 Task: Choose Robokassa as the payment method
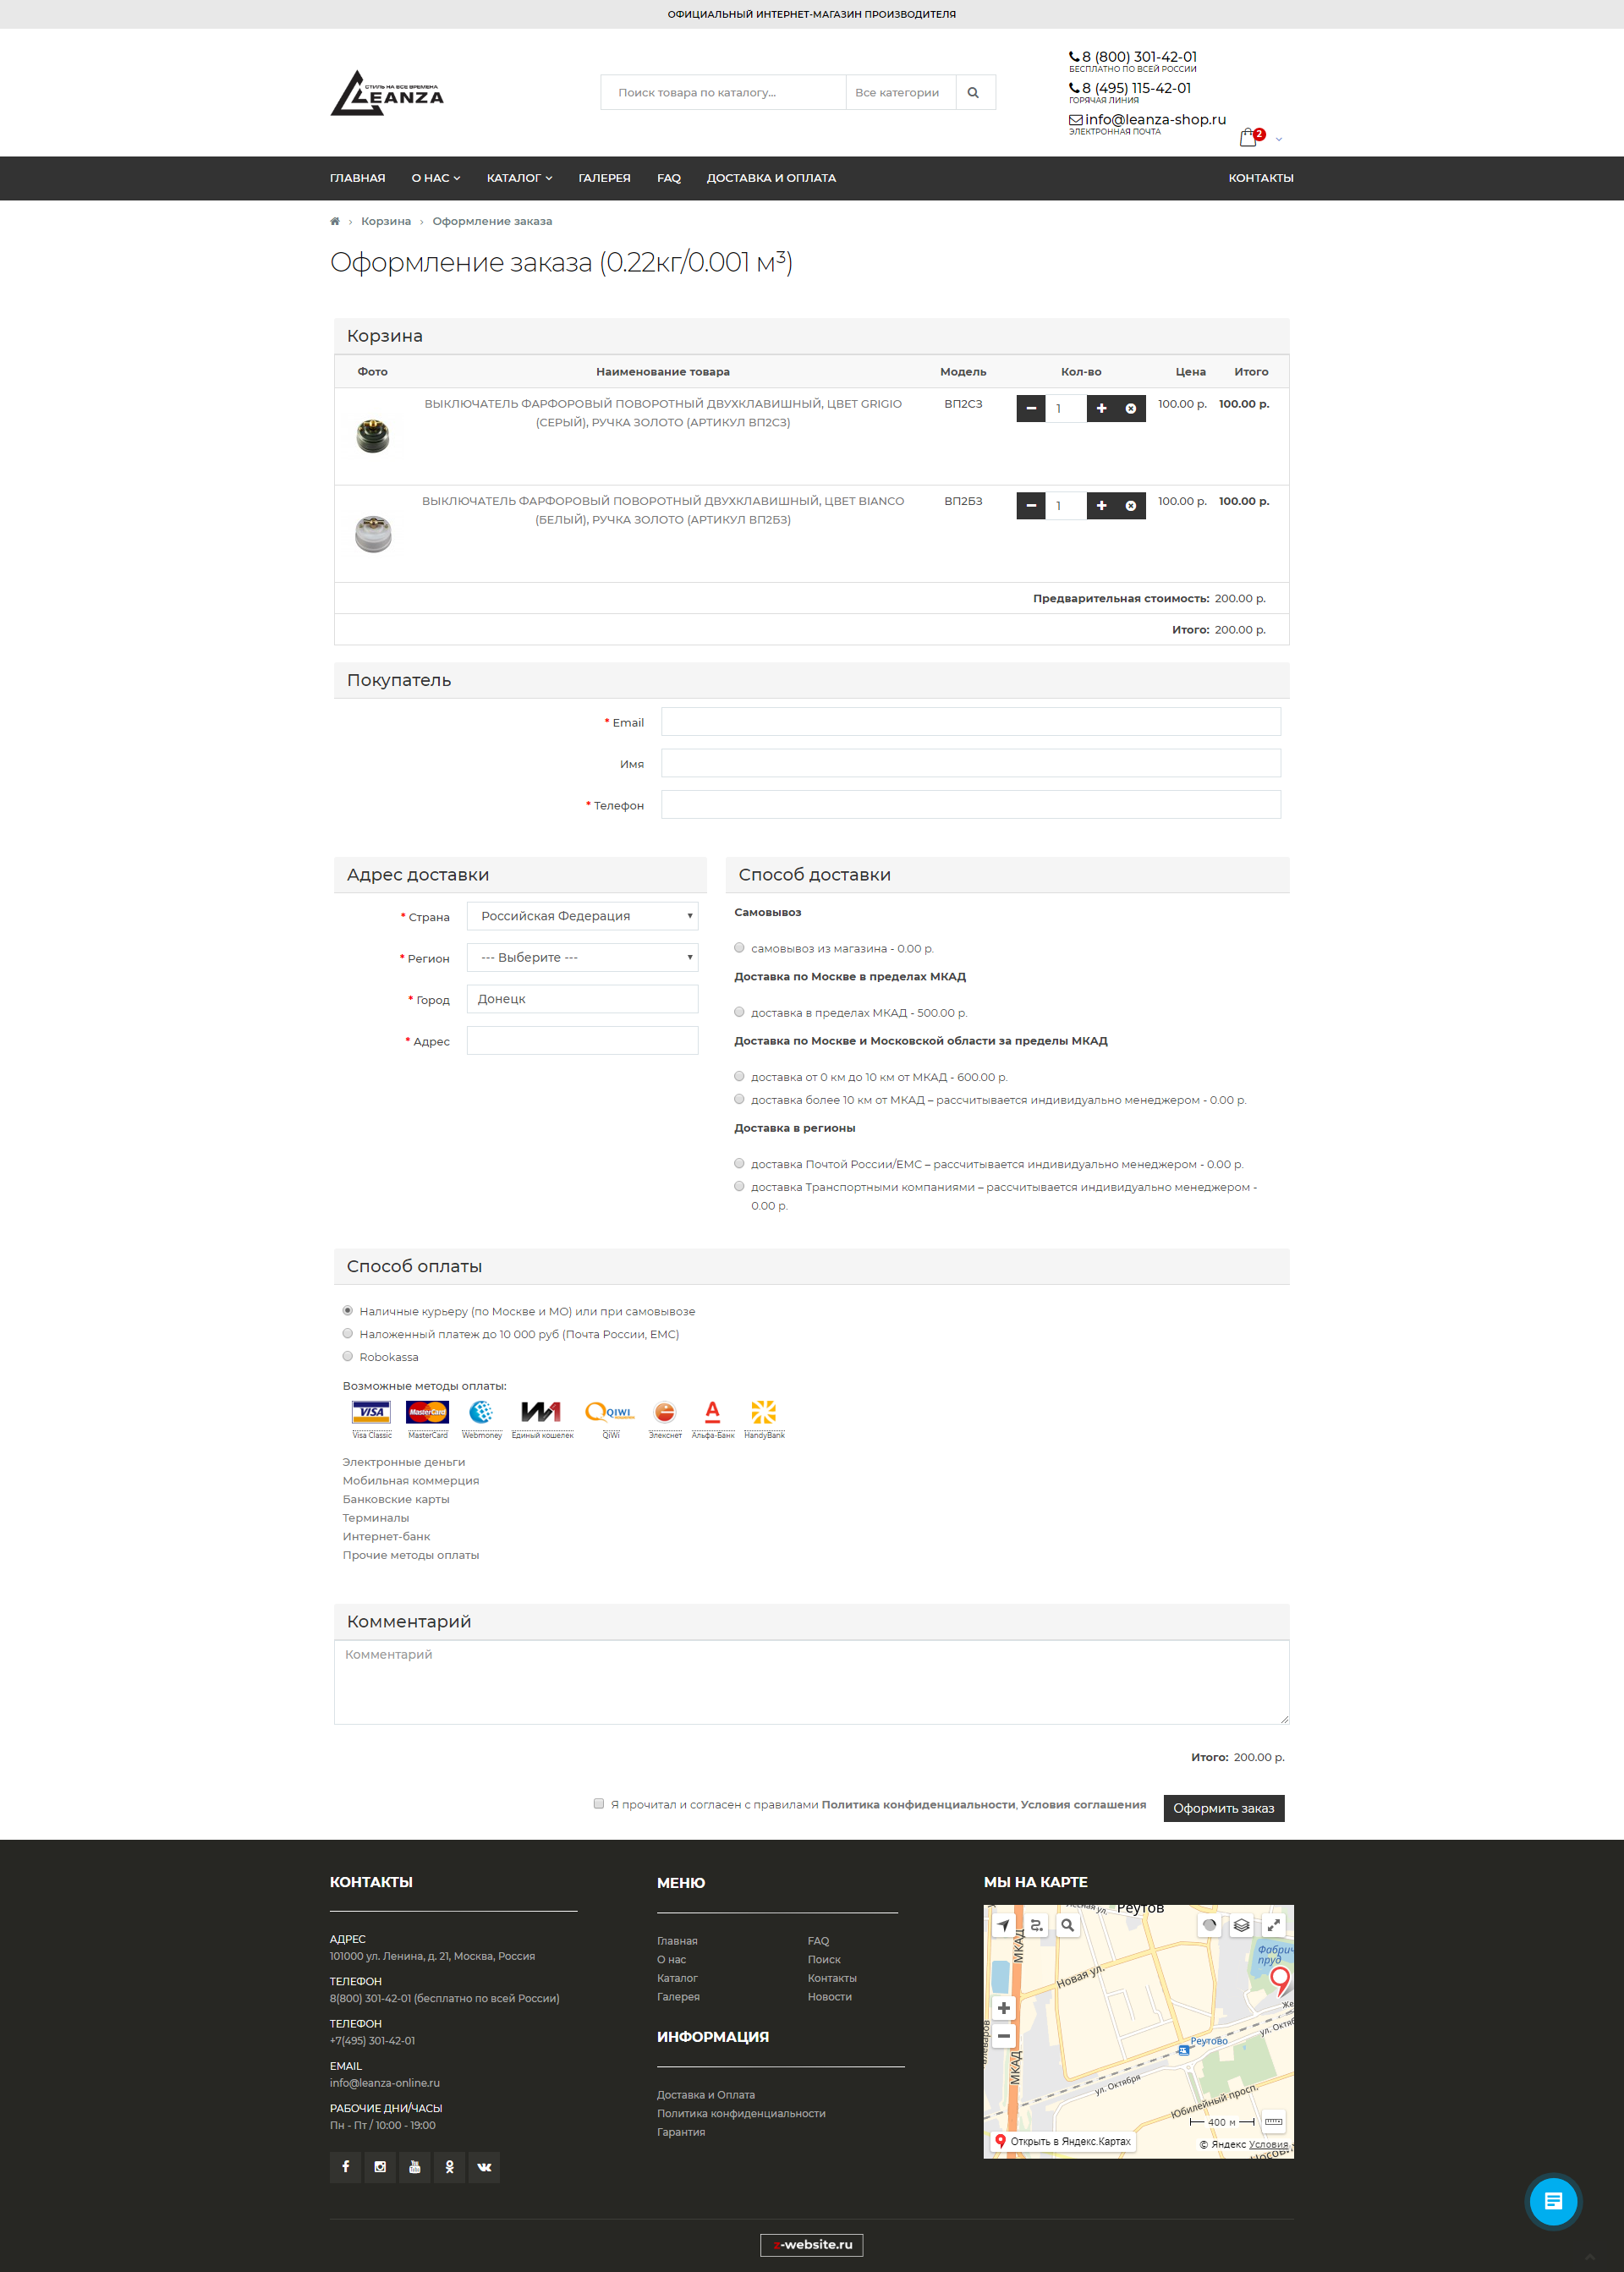[347, 1356]
